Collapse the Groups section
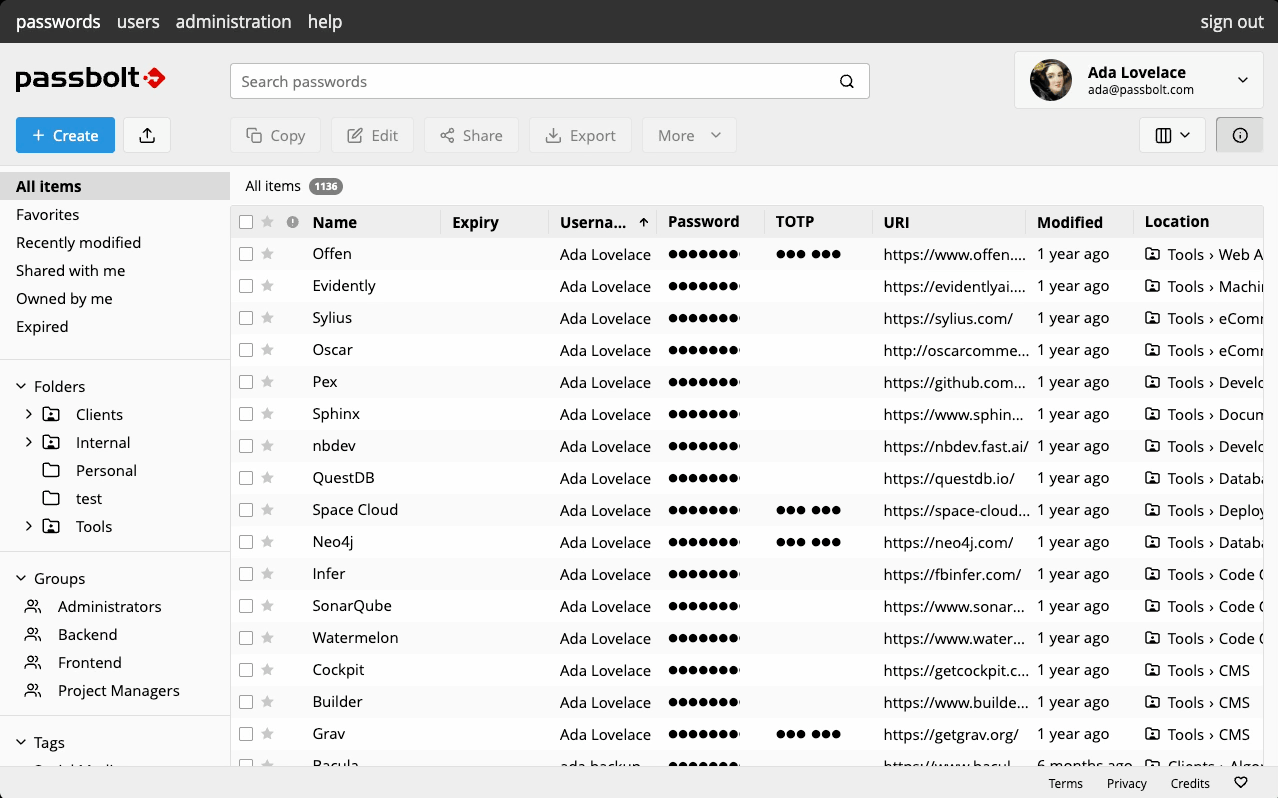This screenshot has height=798, width=1278. click(21, 578)
